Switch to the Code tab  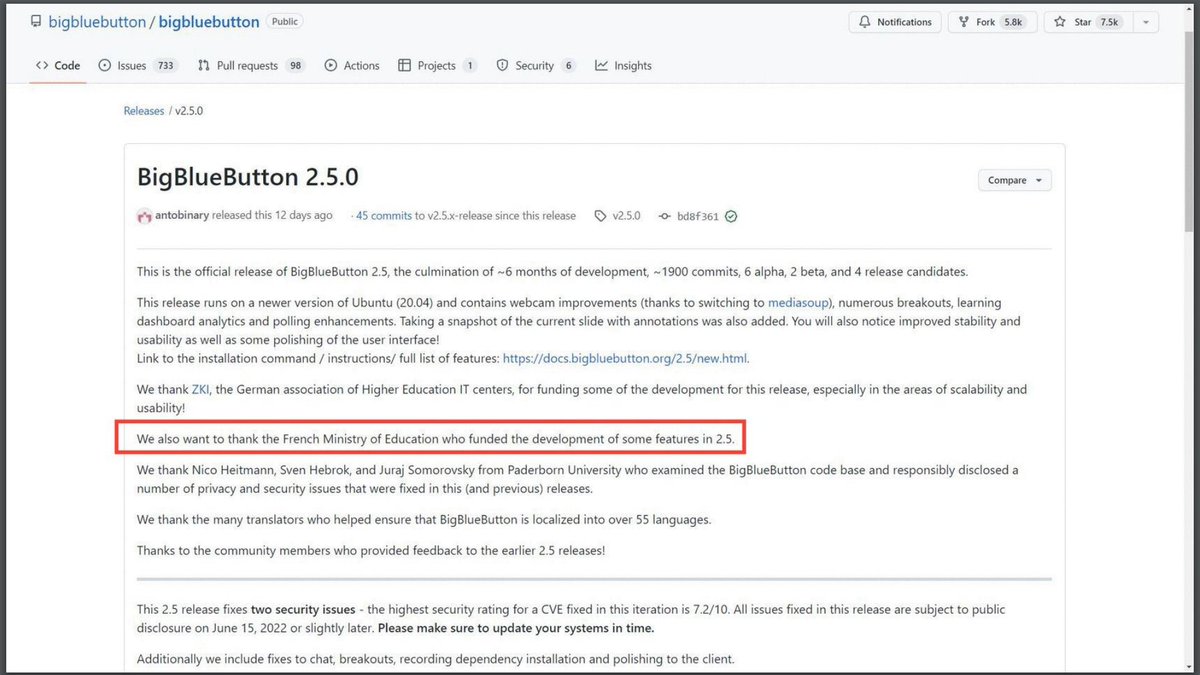(57, 66)
